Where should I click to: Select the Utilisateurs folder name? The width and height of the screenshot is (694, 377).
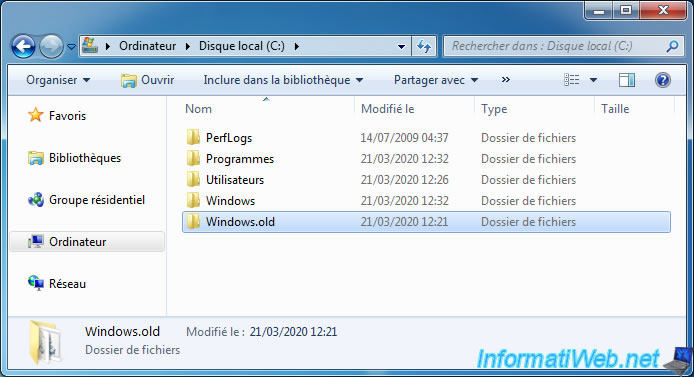pos(235,180)
